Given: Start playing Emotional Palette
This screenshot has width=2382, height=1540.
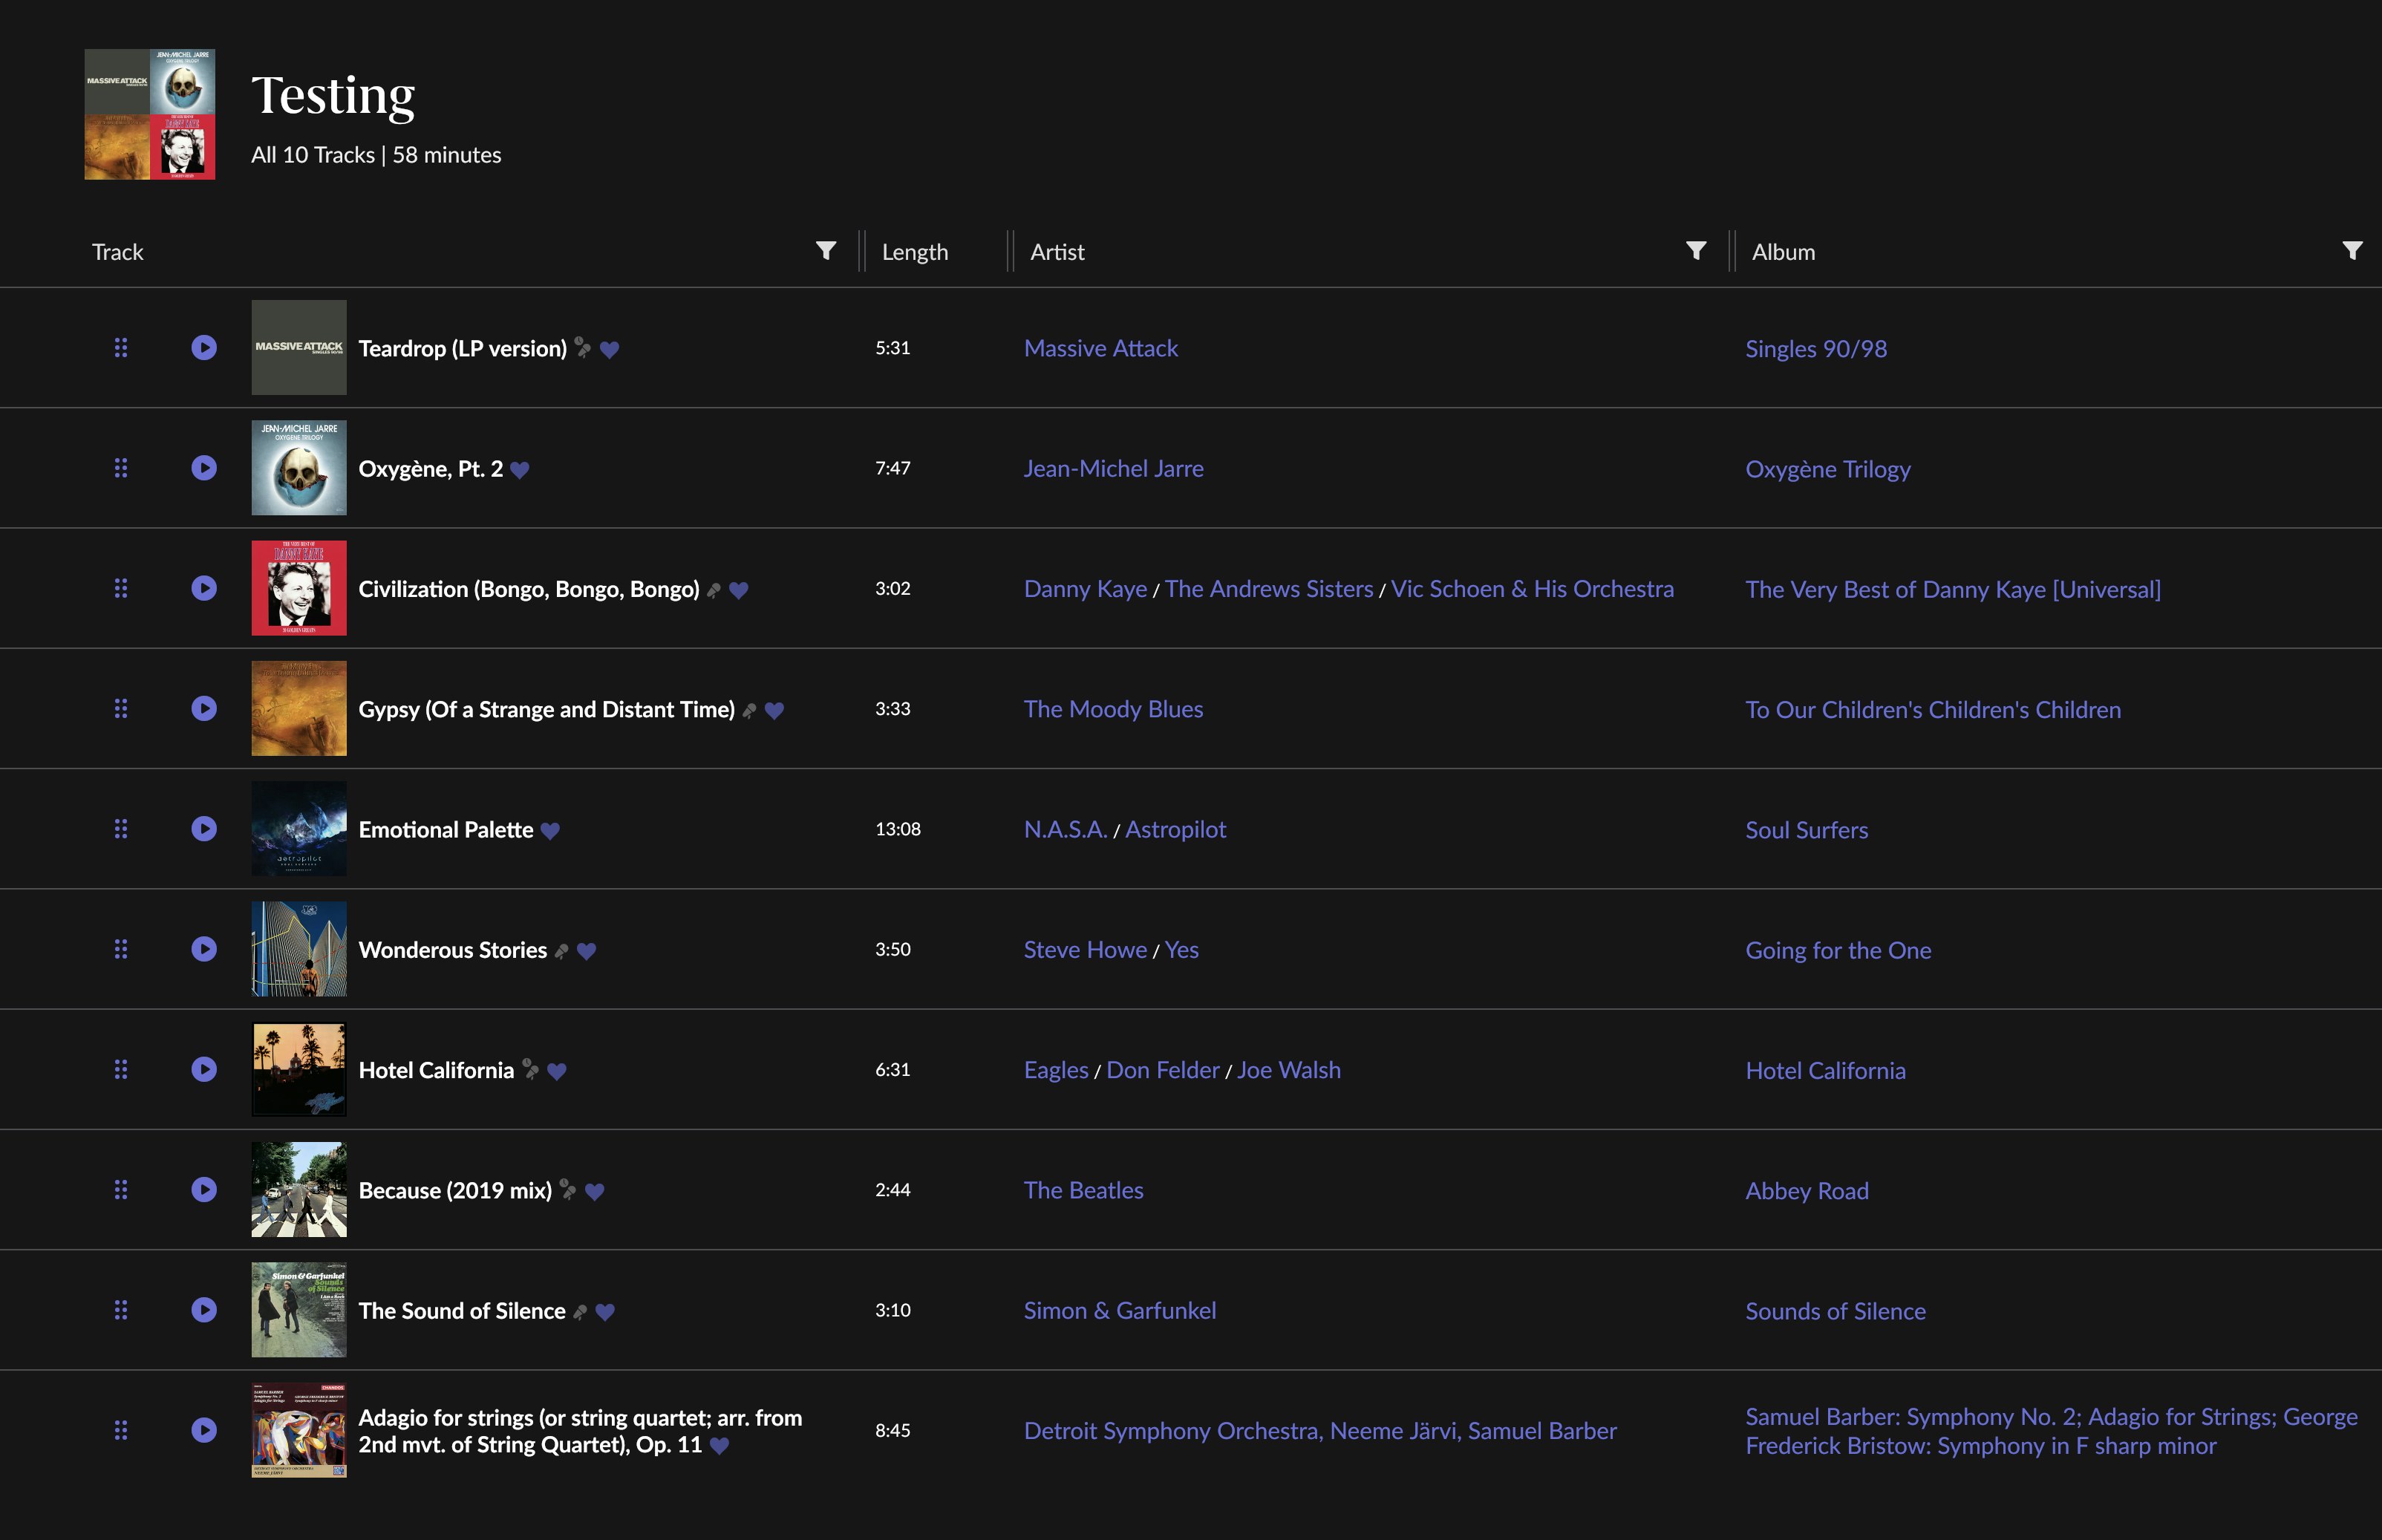Looking at the screenshot, I should click(x=204, y=828).
